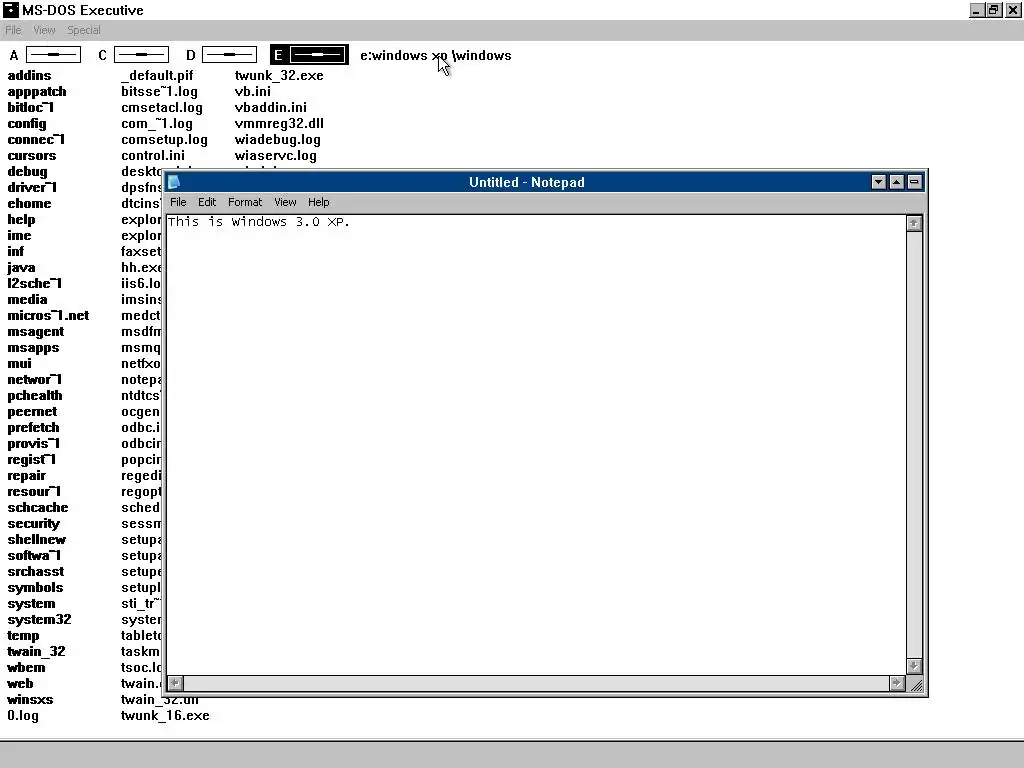This screenshot has width=1024, height=768.
Task: Click Notepad title bar icon
Action: click(x=174, y=182)
